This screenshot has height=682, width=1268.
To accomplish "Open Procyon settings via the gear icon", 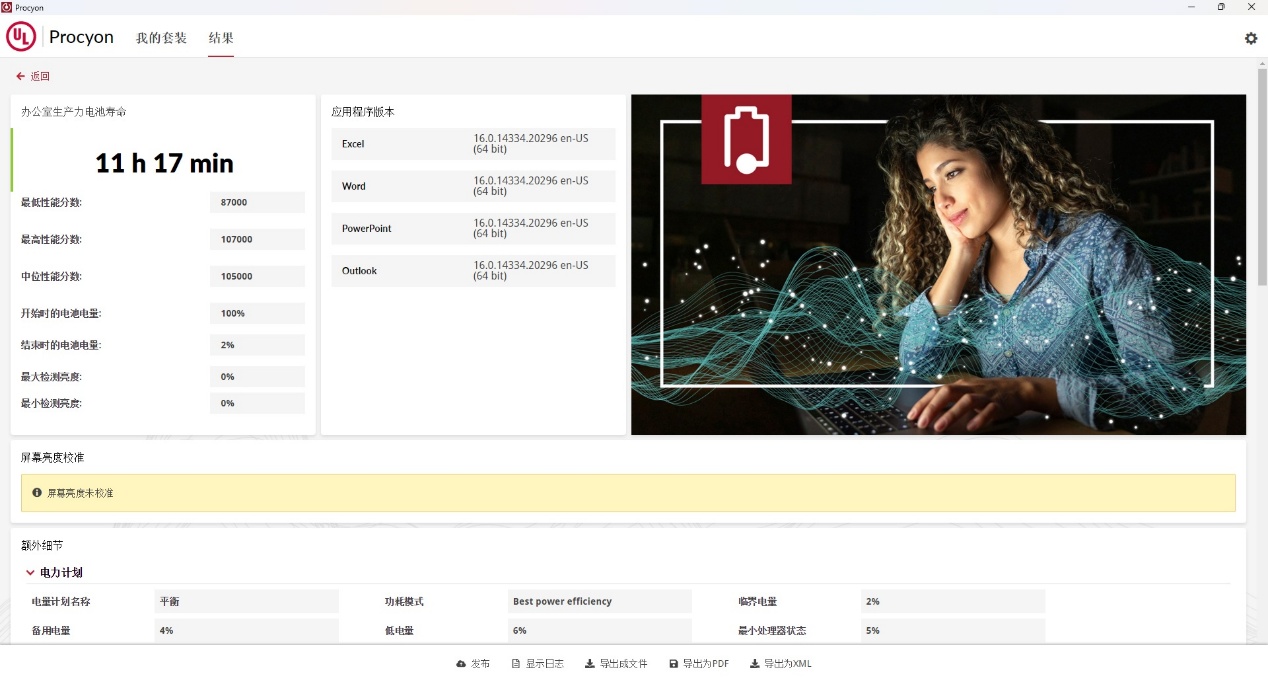I will (1250, 38).
